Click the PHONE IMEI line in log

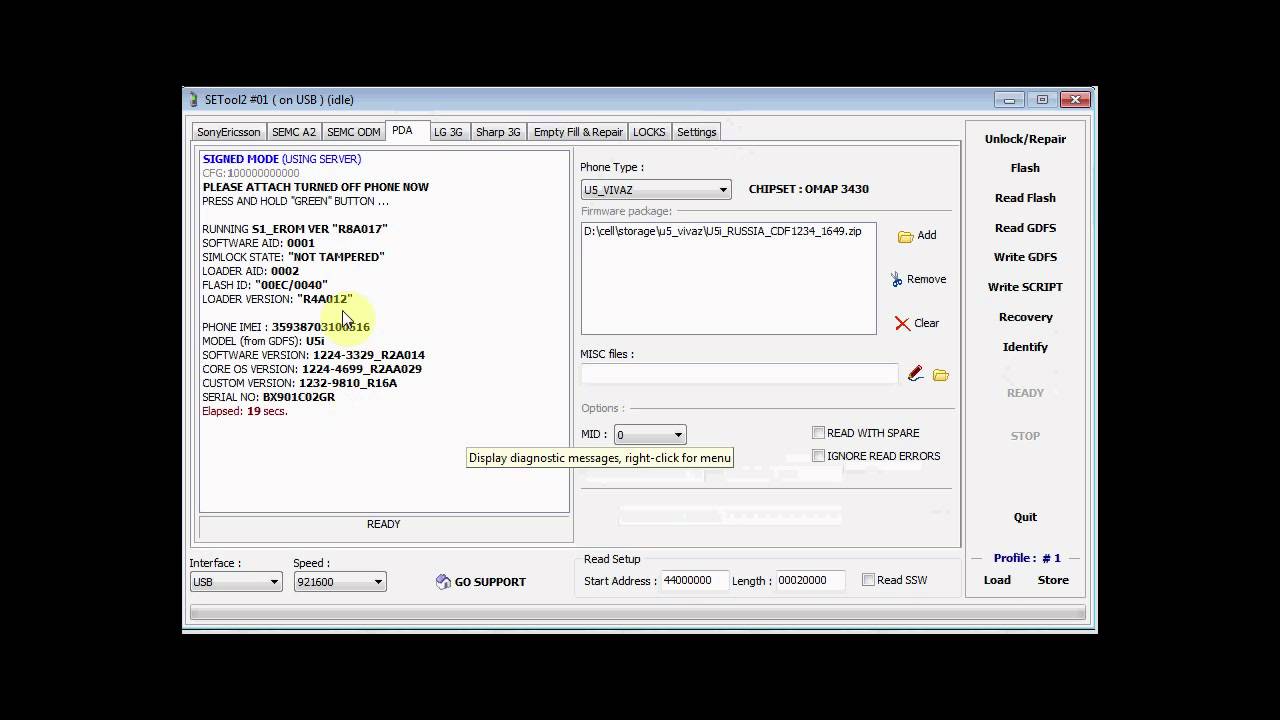point(286,327)
